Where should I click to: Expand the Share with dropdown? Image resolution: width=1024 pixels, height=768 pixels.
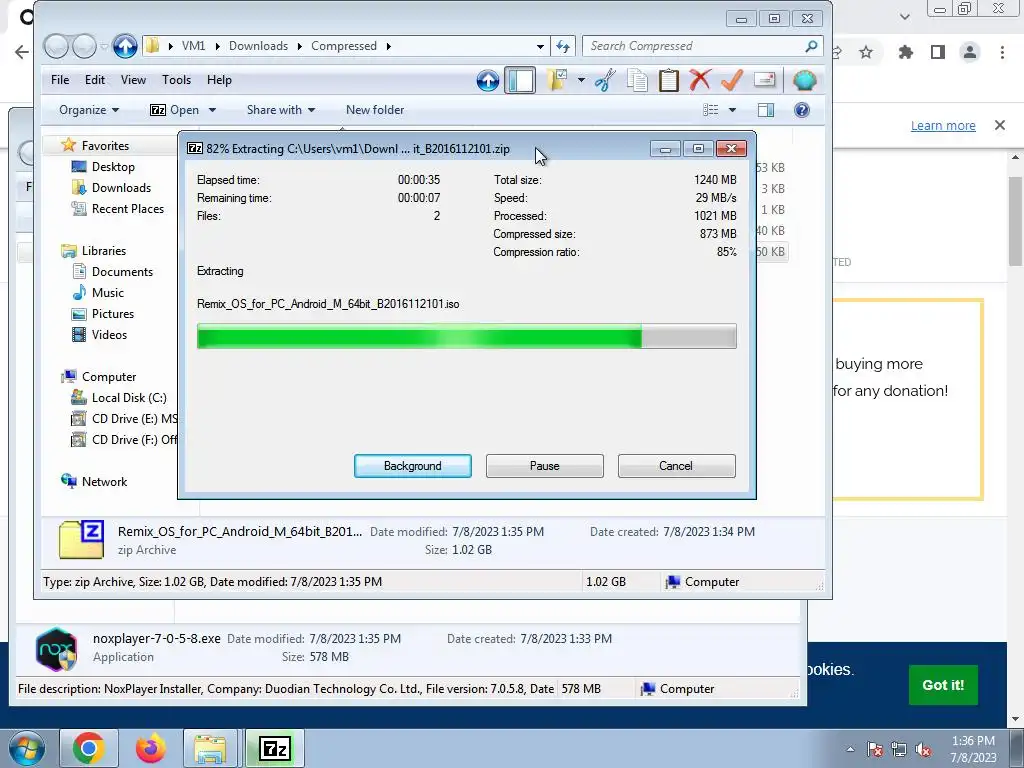coord(281,110)
